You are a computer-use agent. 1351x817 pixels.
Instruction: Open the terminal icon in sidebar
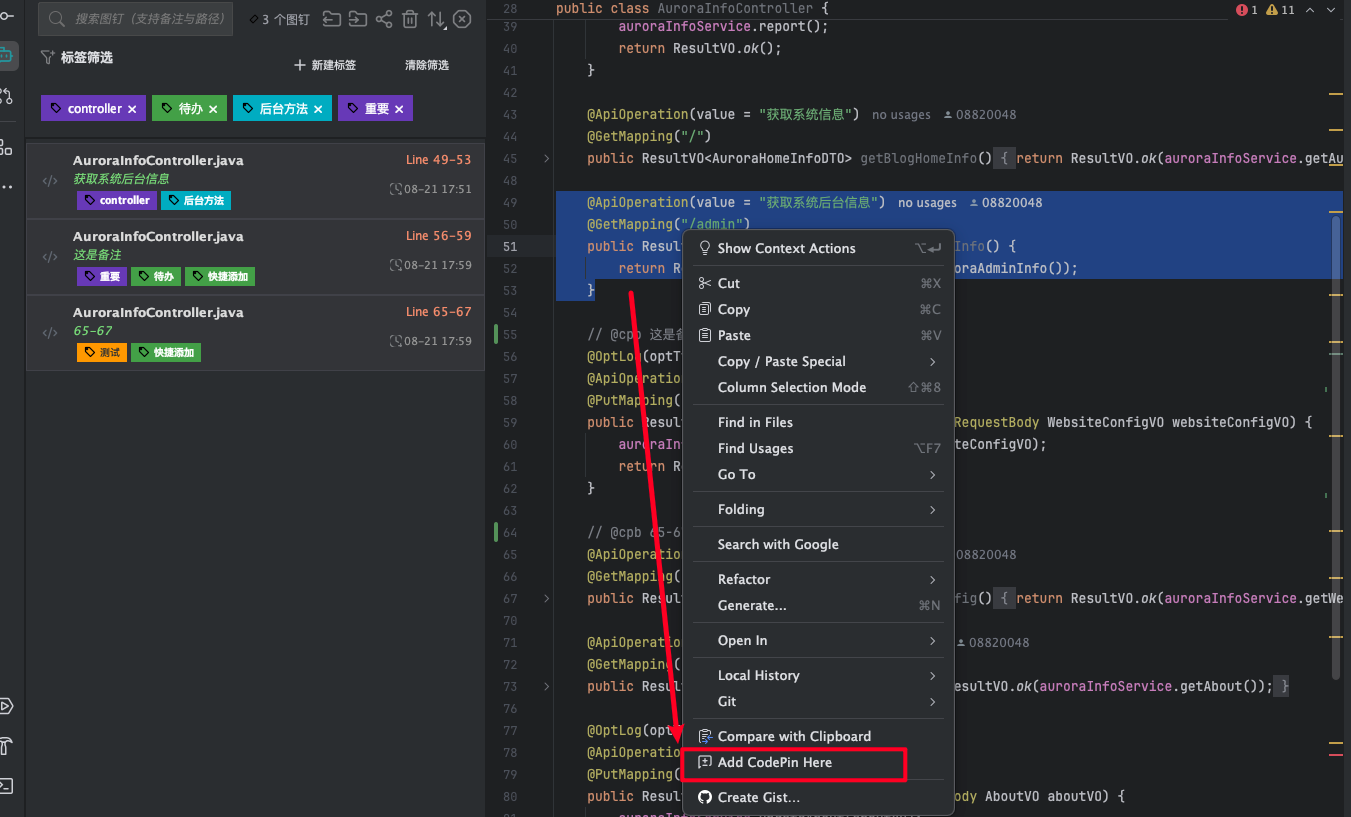[x=7, y=785]
